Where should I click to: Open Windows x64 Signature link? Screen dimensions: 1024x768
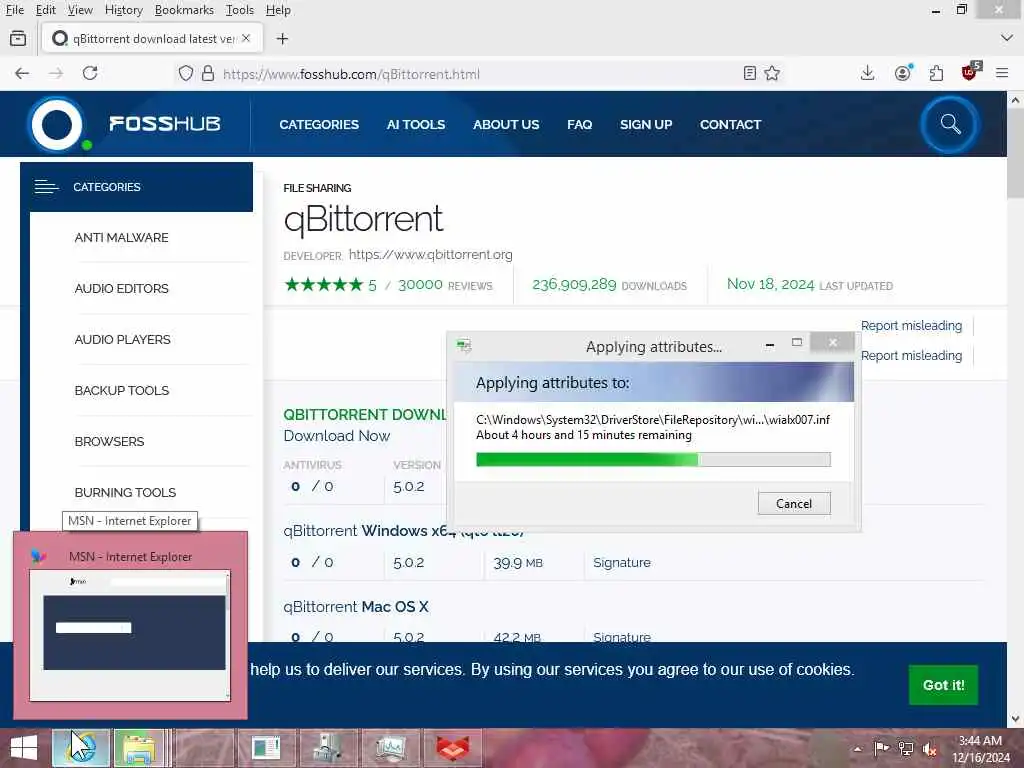tap(622, 562)
